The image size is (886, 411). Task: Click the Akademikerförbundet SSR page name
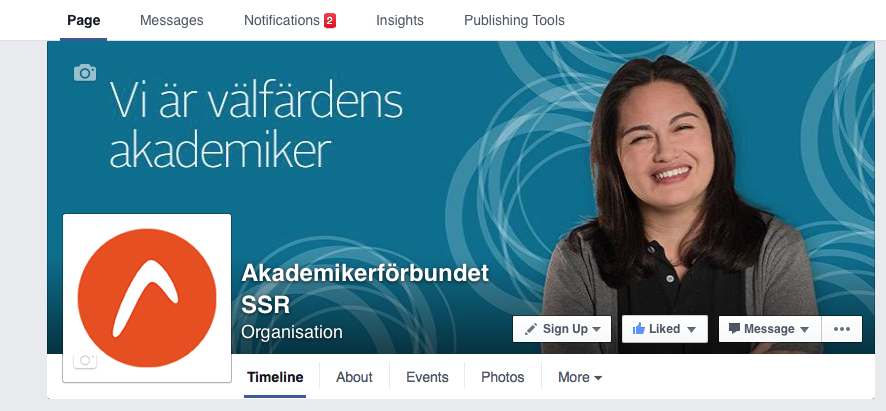pos(364,289)
